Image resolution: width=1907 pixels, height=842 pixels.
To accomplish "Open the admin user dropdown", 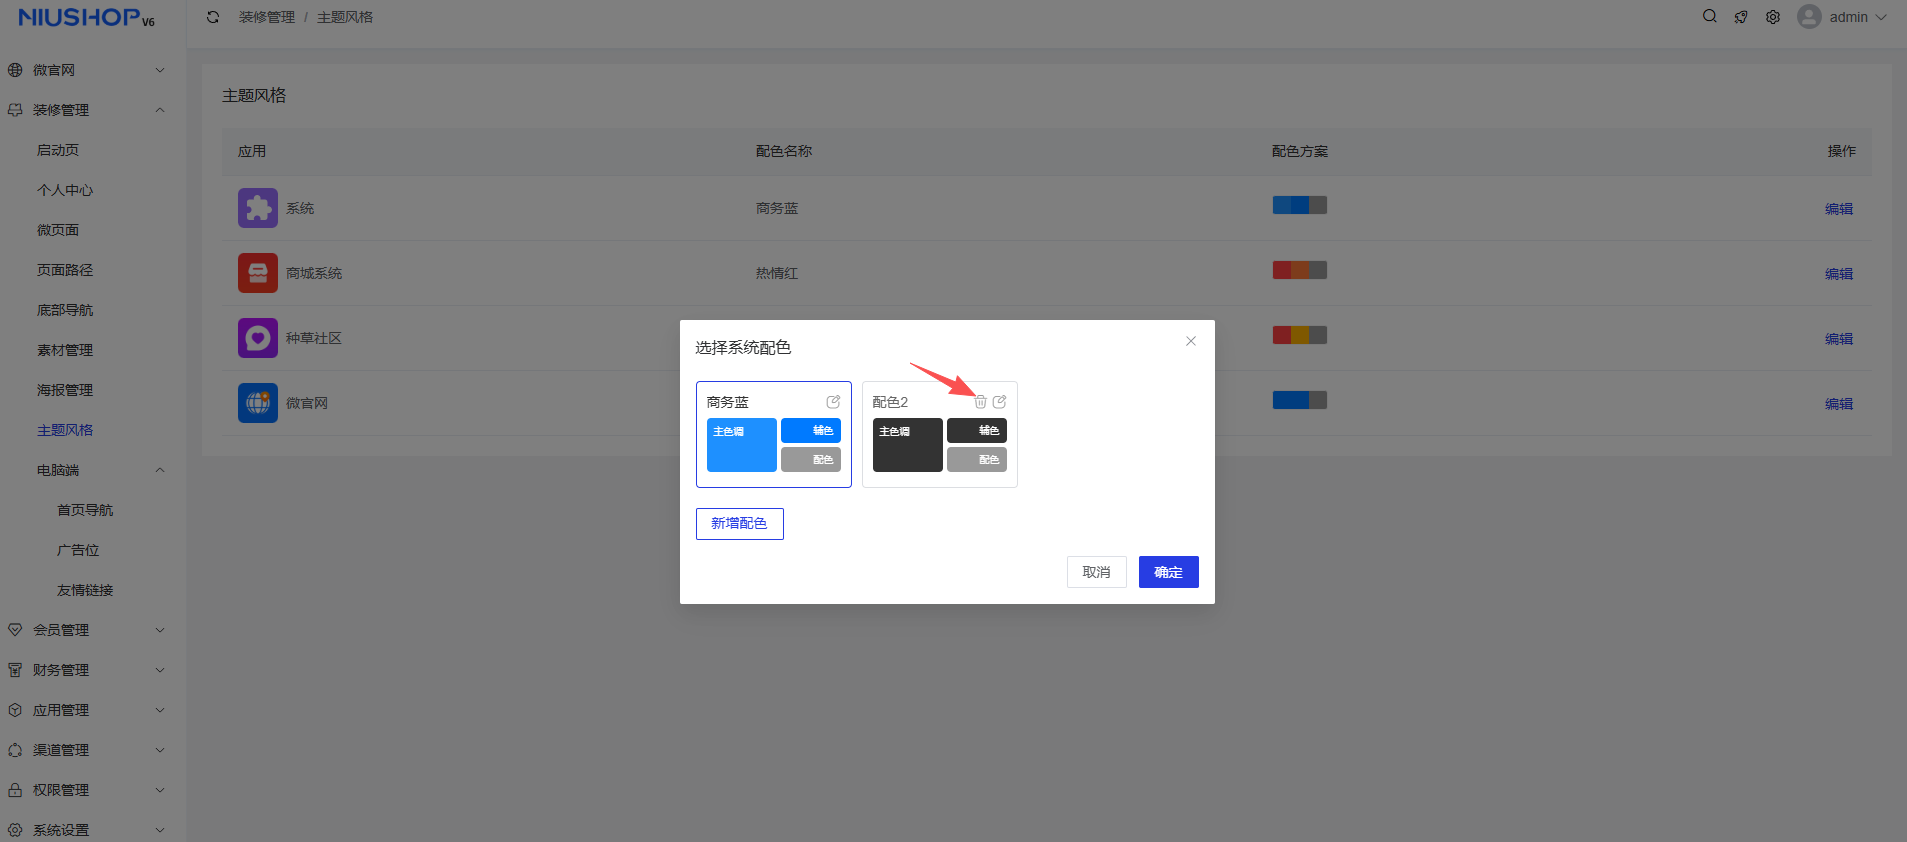I will [1842, 17].
